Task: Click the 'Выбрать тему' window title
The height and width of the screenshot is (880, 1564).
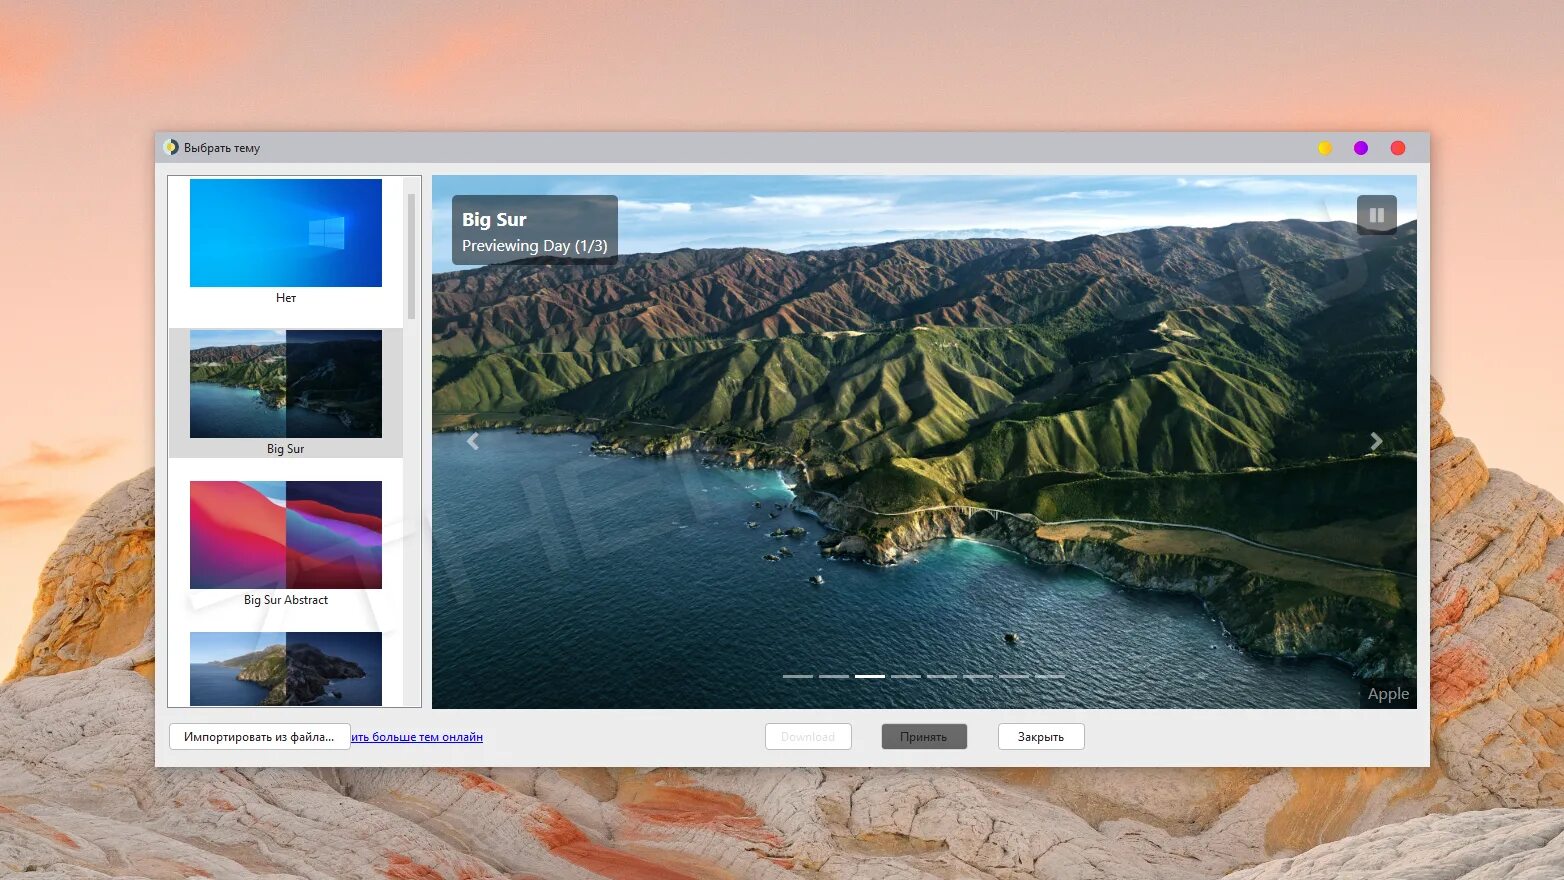Action: coord(222,148)
